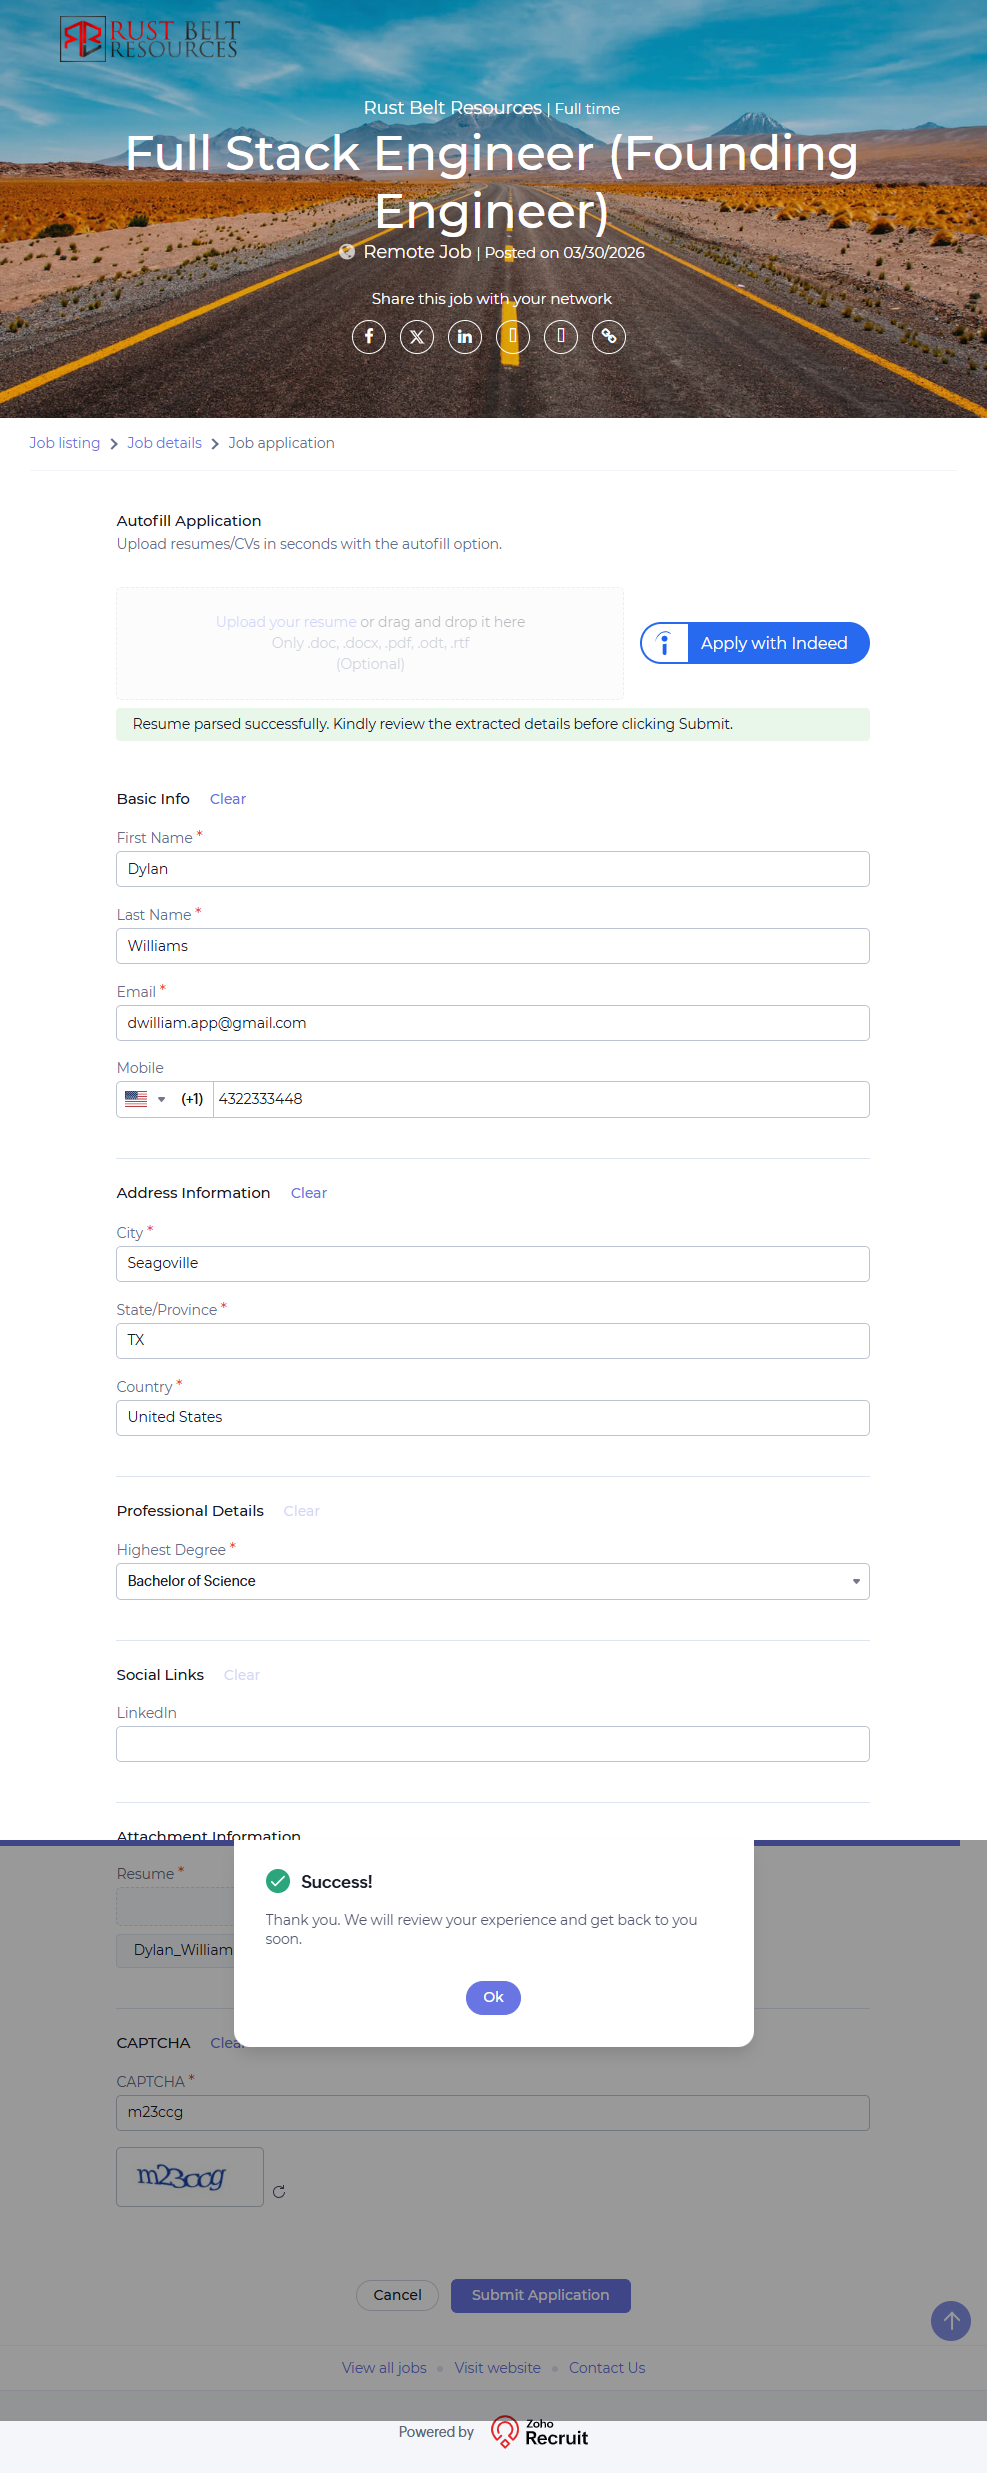Click the Upload your resume link
The image size is (987, 2473).
(286, 622)
